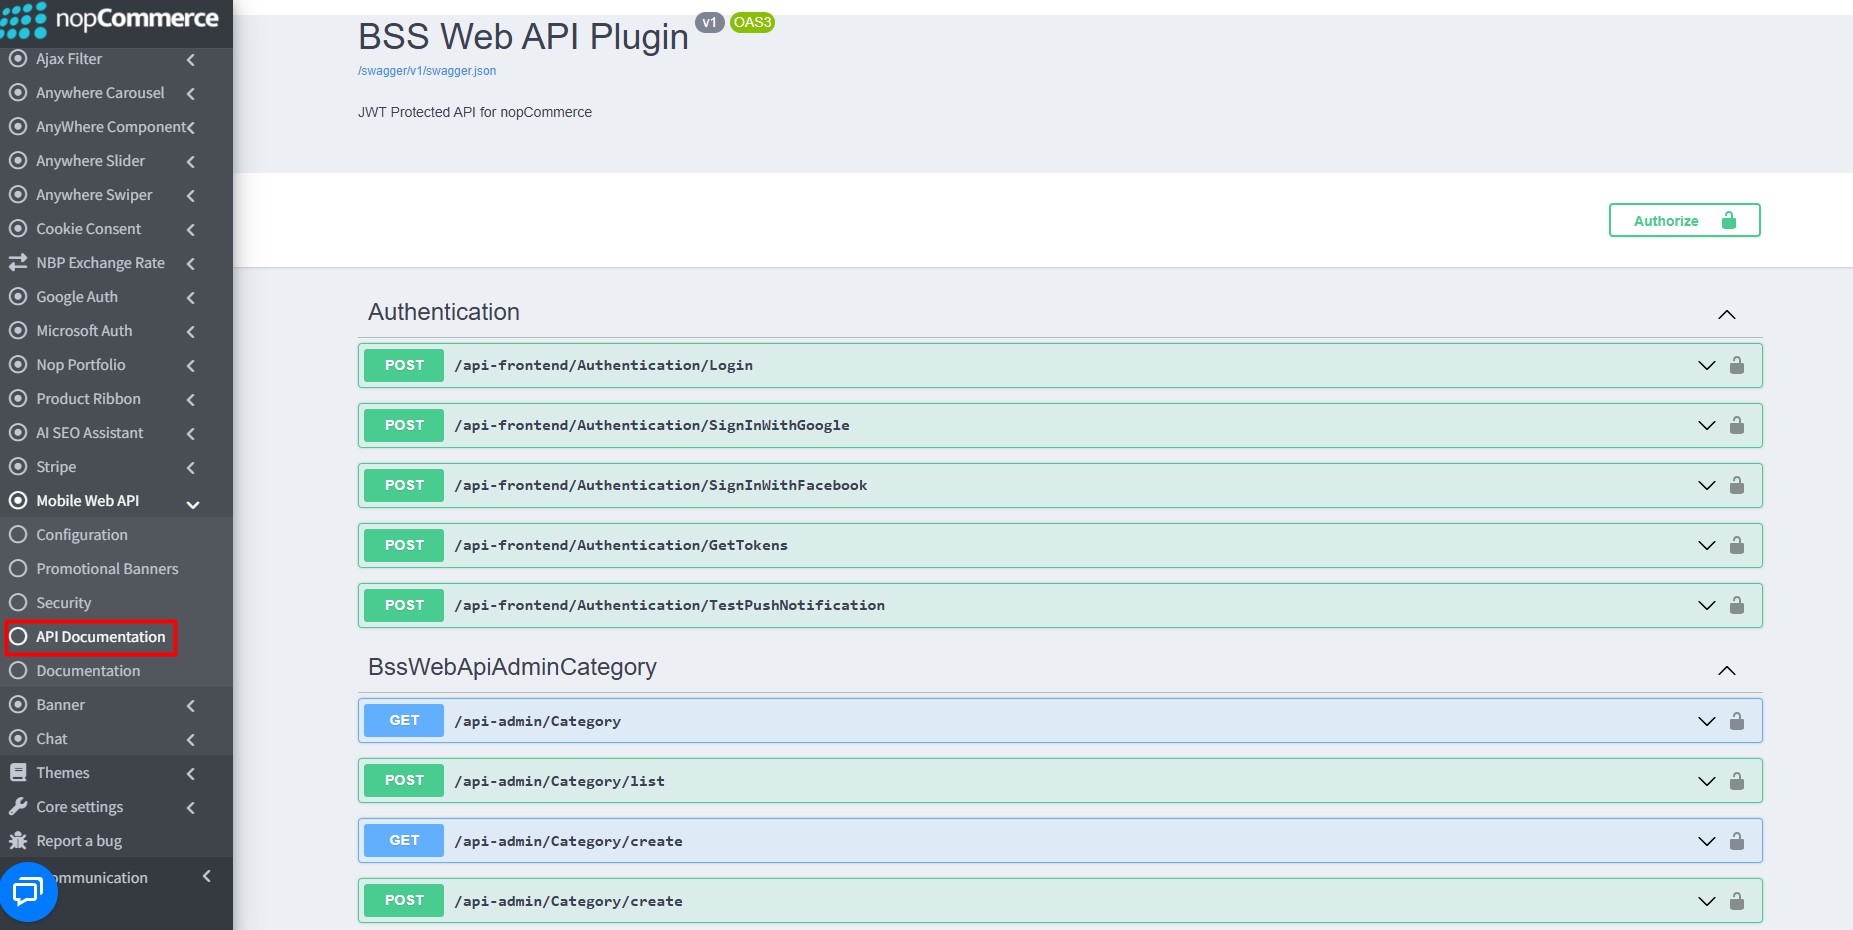
Task: Collapse the Mobile Web API menu
Action: point(193,504)
